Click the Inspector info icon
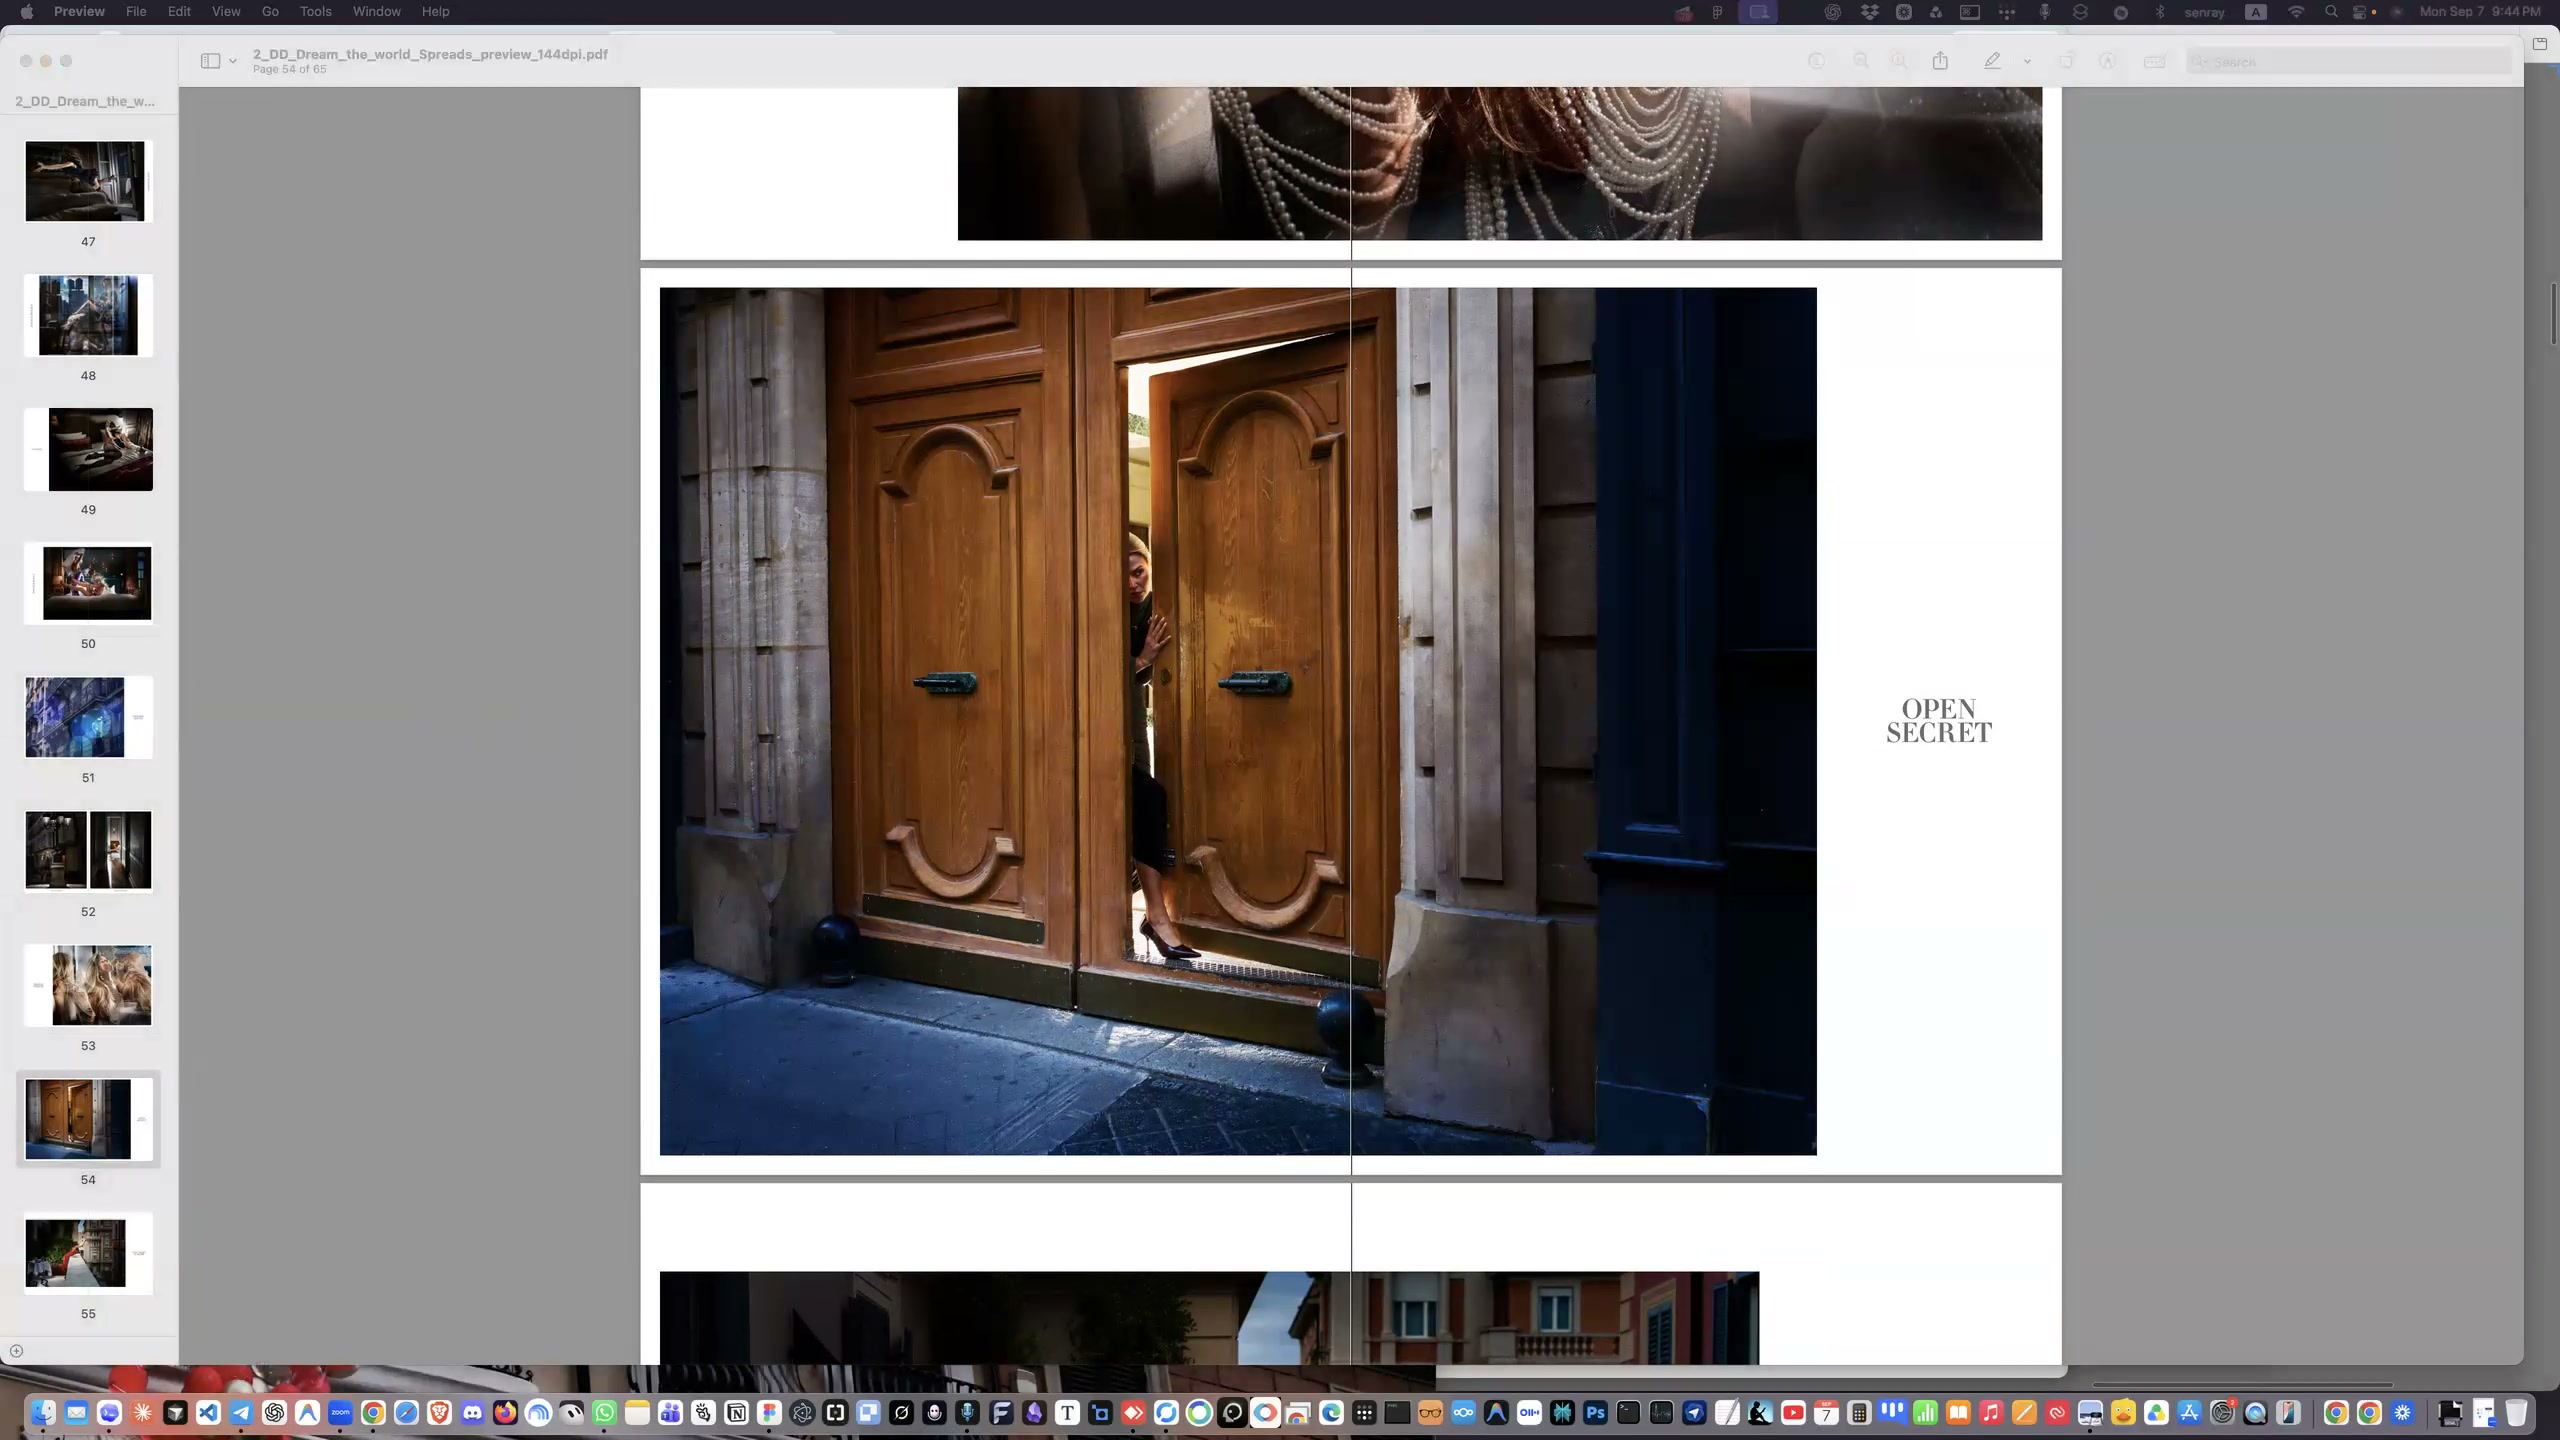The image size is (2560, 1440). click(x=1816, y=61)
